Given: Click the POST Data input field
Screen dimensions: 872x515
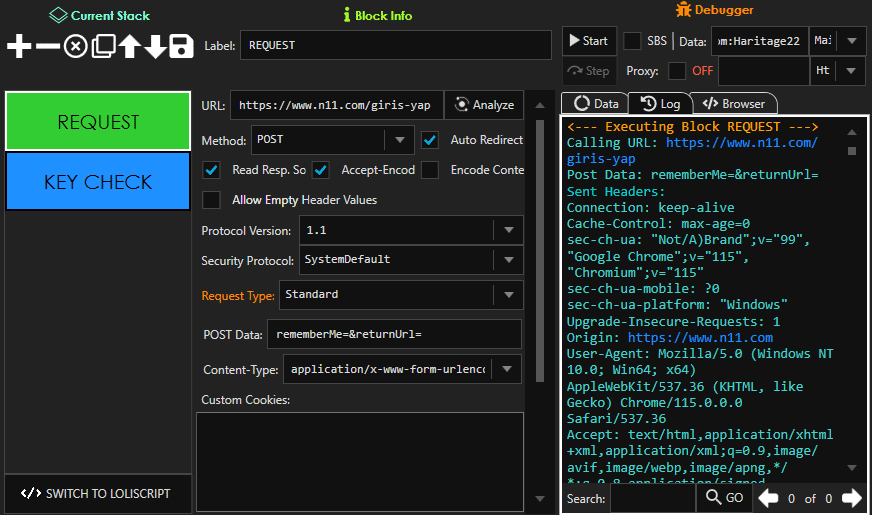Looking at the screenshot, I should coord(393,334).
